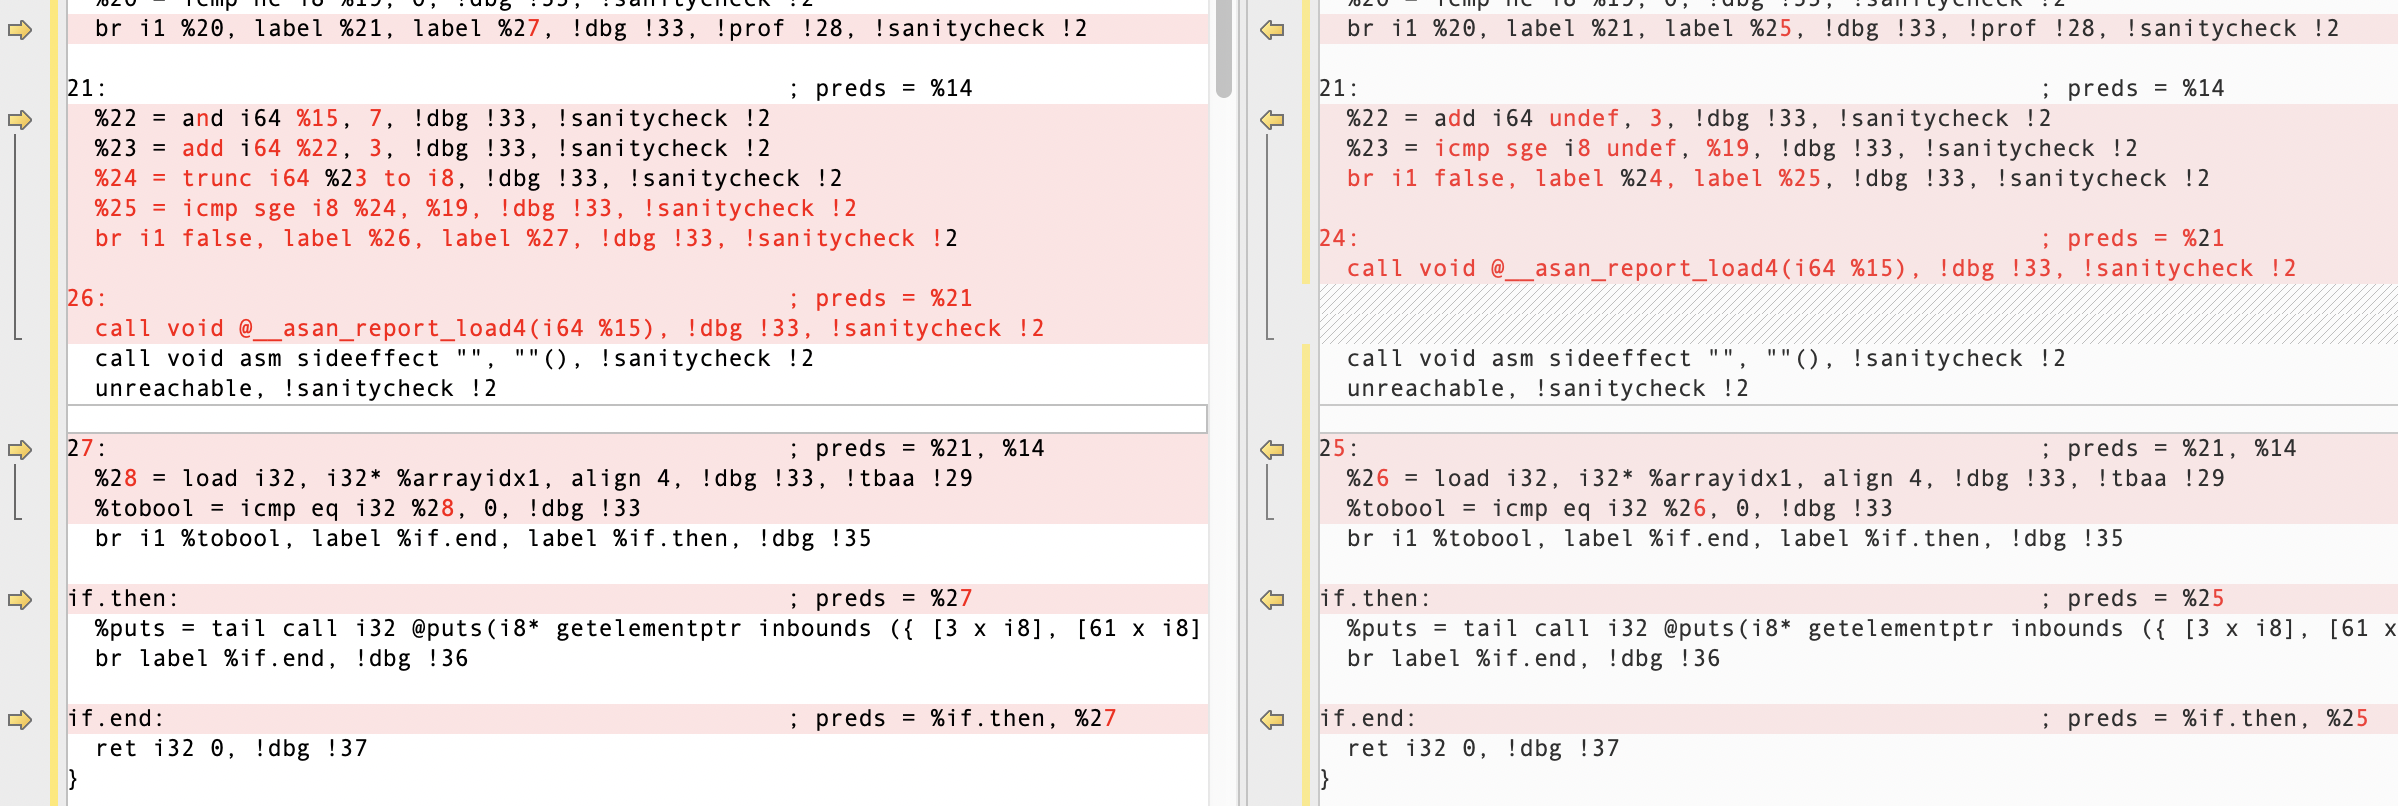Click '; preds = %21, %14' comment in left pane
This screenshot has height=806, width=2398.
coord(917,449)
